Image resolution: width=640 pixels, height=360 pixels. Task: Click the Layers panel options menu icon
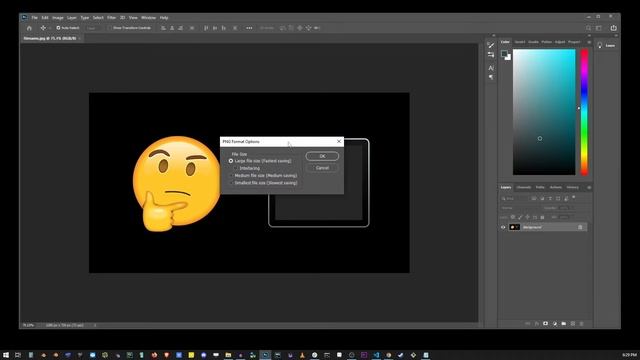(589, 187)
